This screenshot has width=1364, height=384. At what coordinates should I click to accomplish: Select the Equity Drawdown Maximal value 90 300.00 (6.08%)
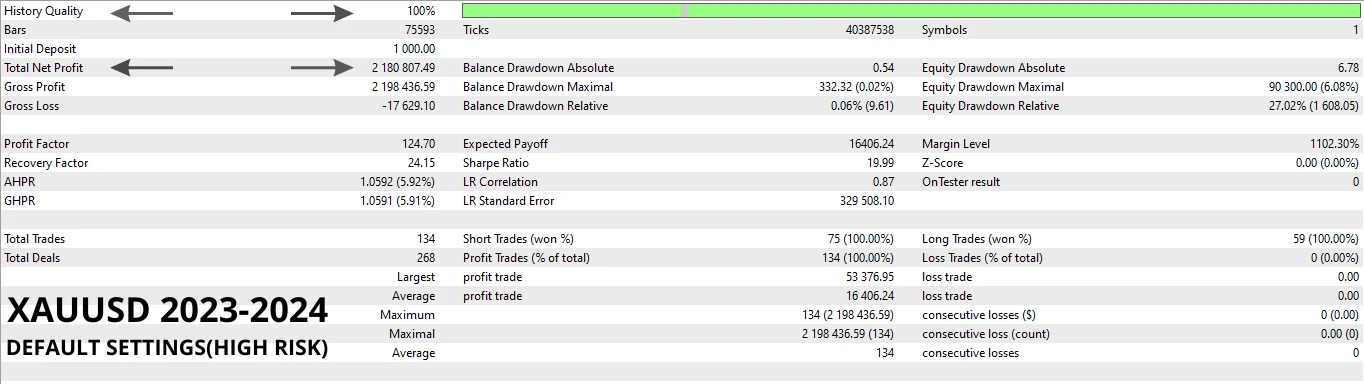point(1314,87)
